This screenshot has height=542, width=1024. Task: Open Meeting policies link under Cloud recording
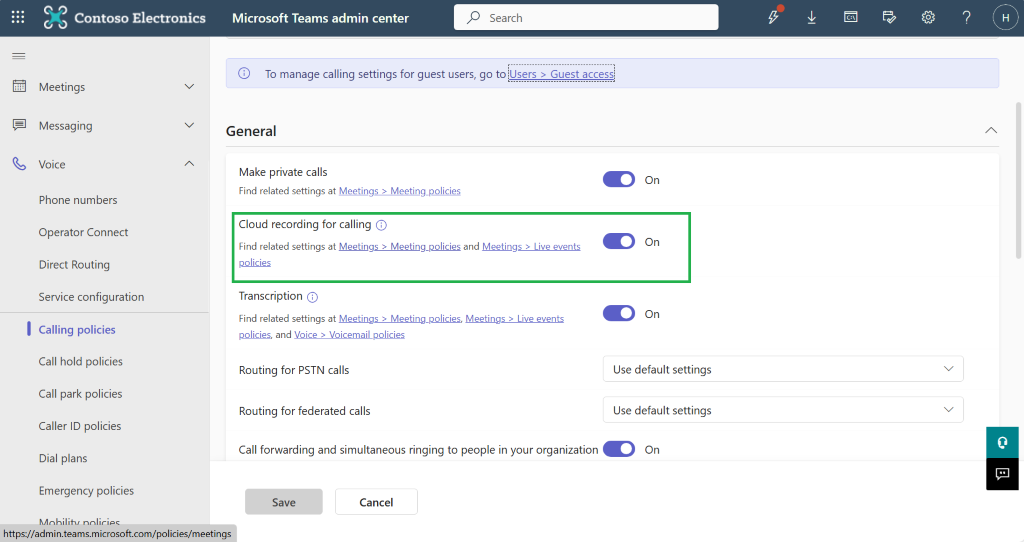(x=400, y=246)
